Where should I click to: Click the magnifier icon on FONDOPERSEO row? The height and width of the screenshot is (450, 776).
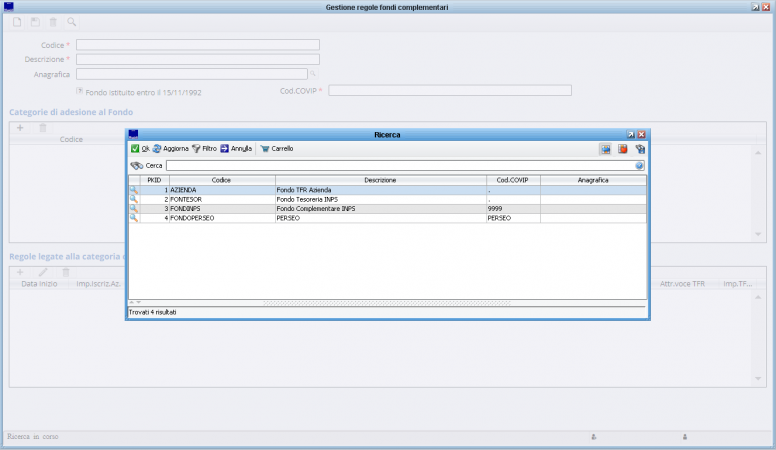tap(133, 217)
